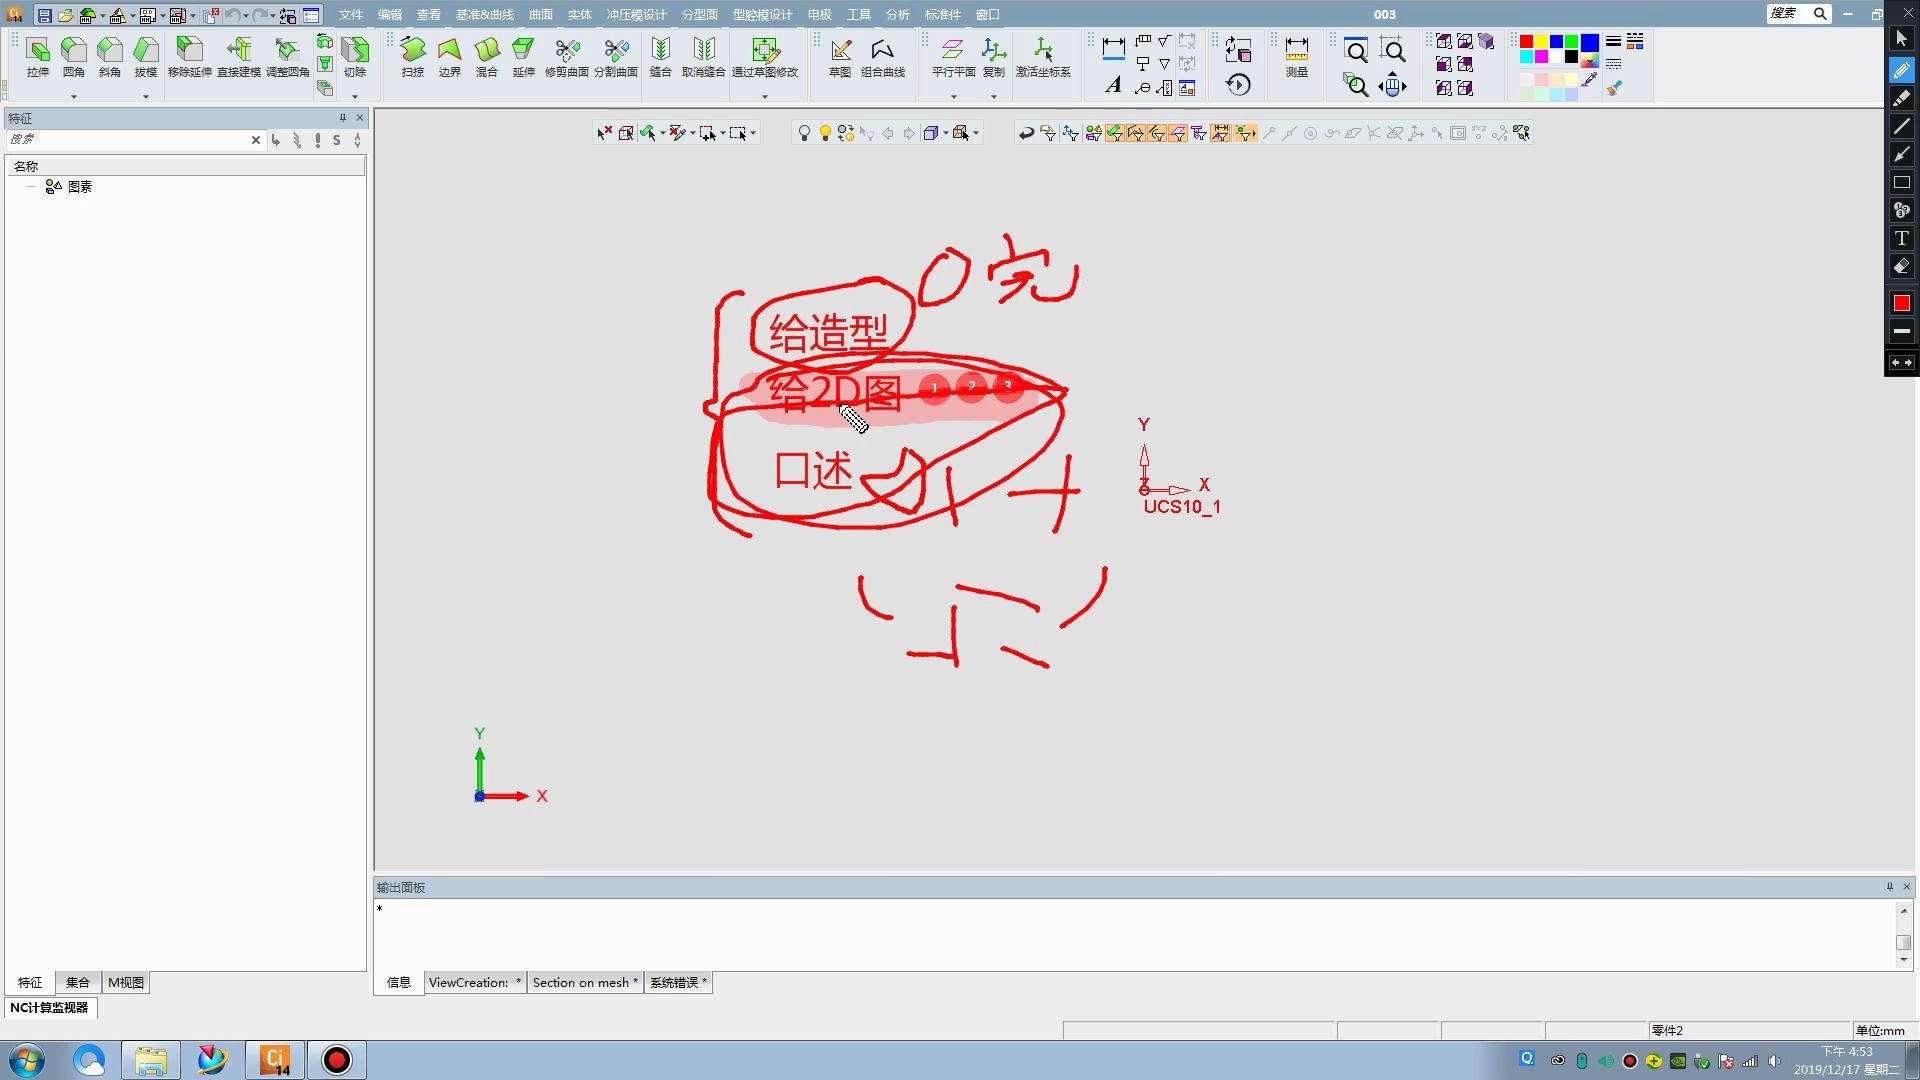Open the 曲面 menu
Image resolution: width=1920 pixels, height=1080 pixels.
click(x=540, y=15)
